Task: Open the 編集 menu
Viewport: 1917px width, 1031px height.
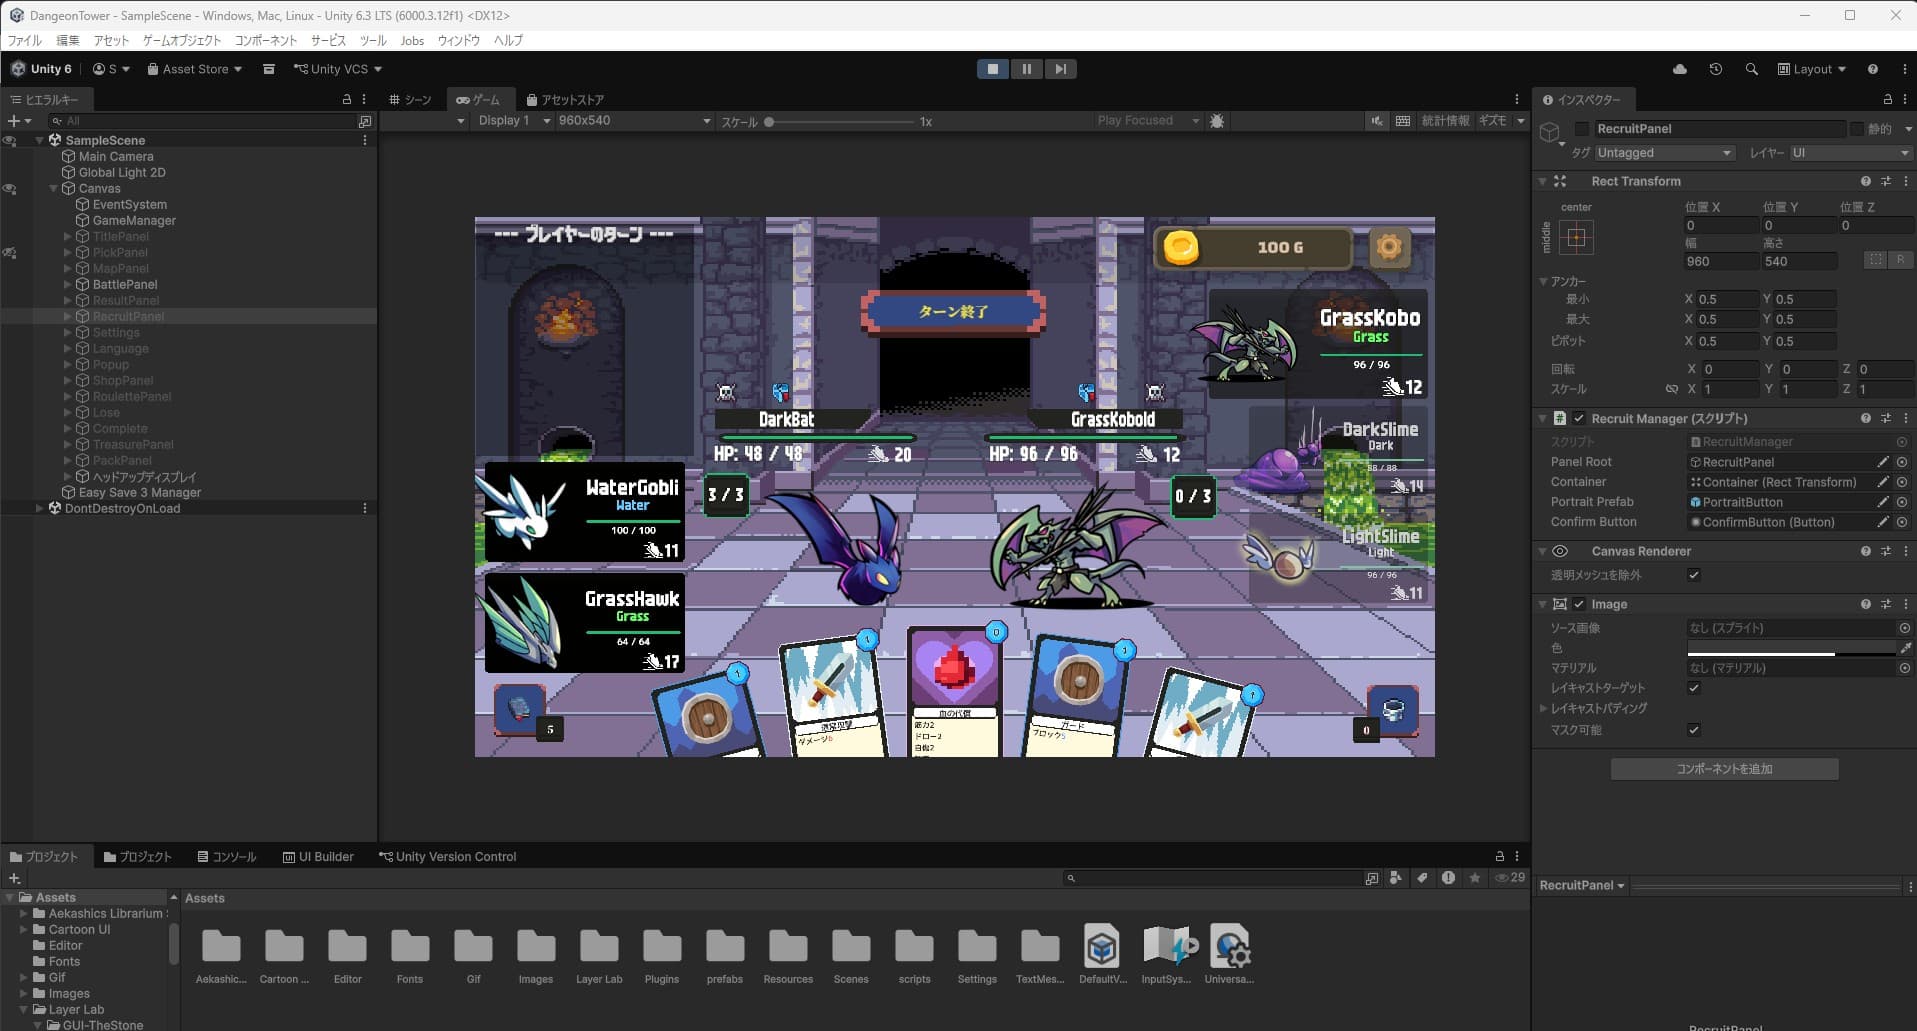Action: (67, 41)
